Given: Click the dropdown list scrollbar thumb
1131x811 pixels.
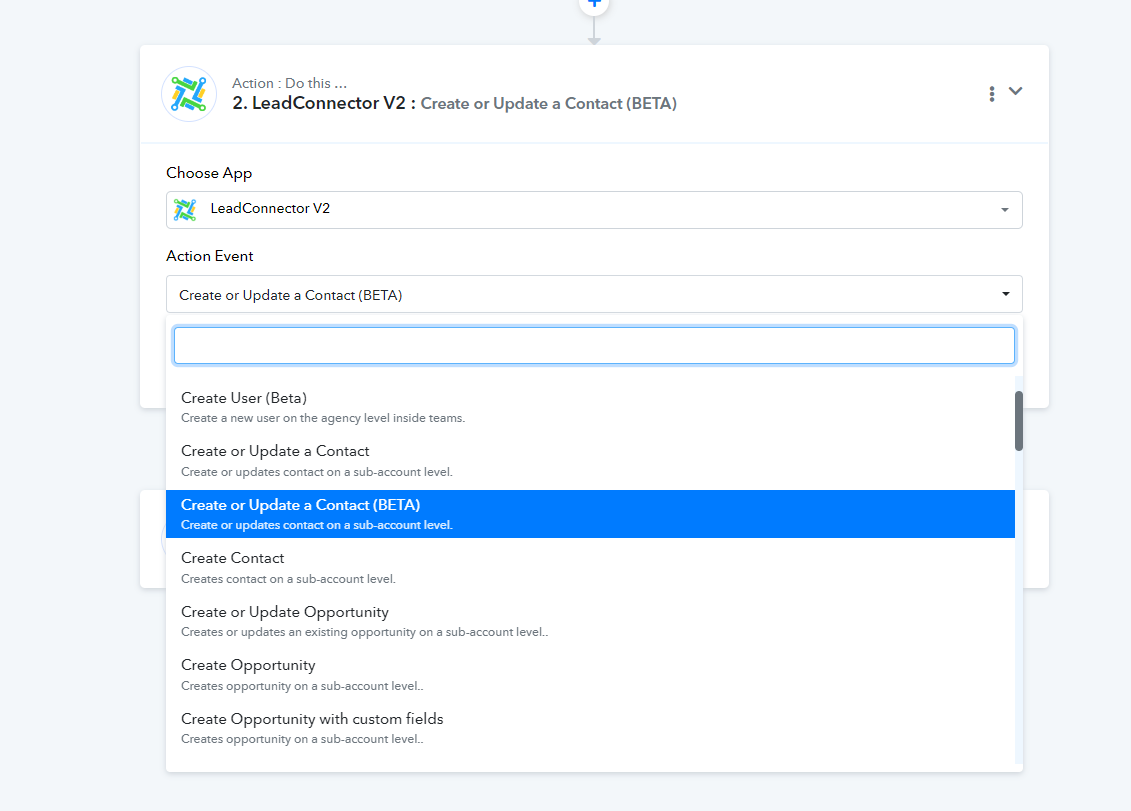Looking at the screenshot, I should [1018, 421].
